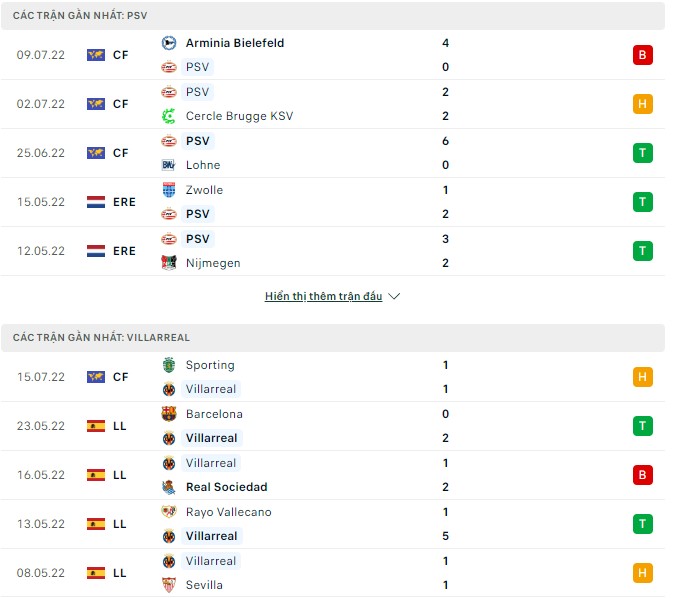The image size is (673, 598).
Task: Click the Barcelona club crest
Action: 168,414
